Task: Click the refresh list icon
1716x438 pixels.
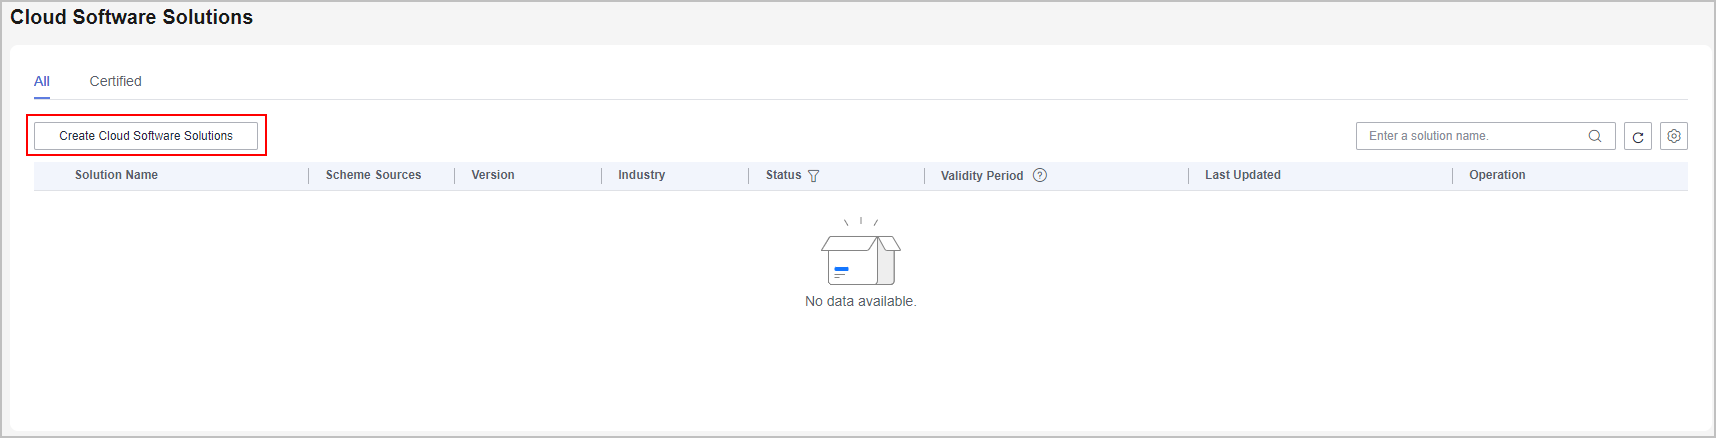Action: tap(1637, 136)
